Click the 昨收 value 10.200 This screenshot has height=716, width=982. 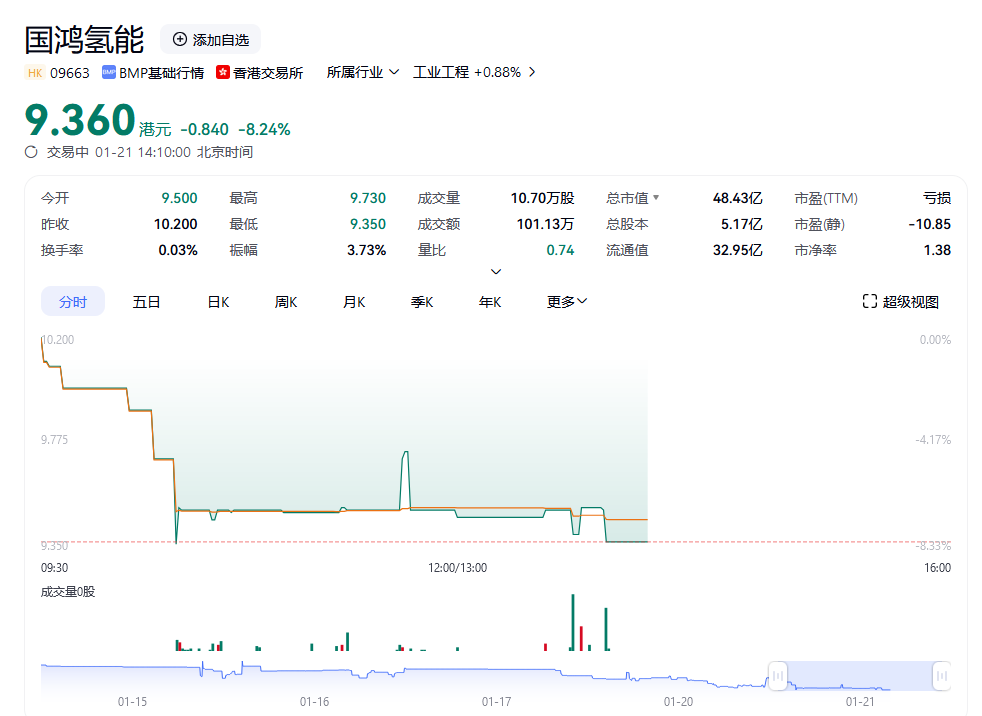(175, 224)
